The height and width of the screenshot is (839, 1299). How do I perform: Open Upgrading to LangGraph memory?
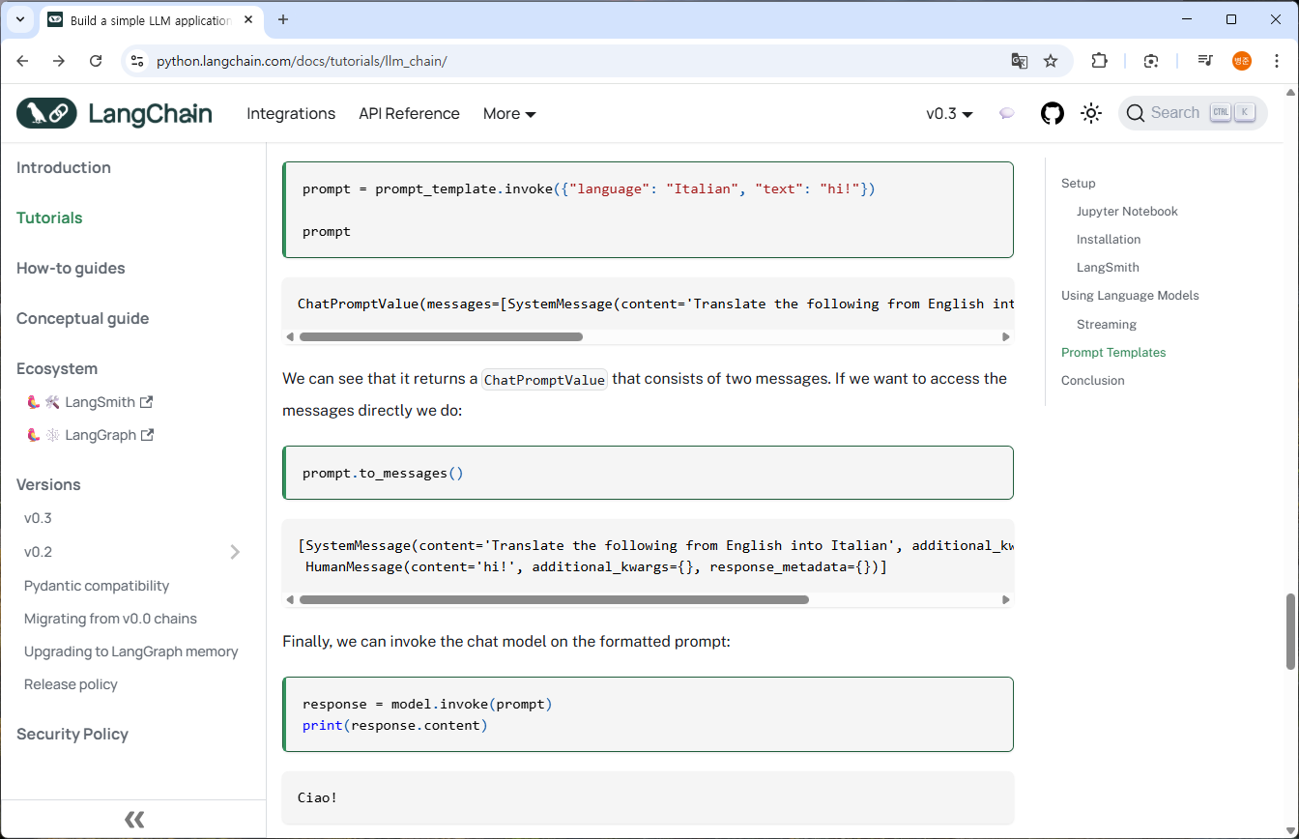(131, 651)
